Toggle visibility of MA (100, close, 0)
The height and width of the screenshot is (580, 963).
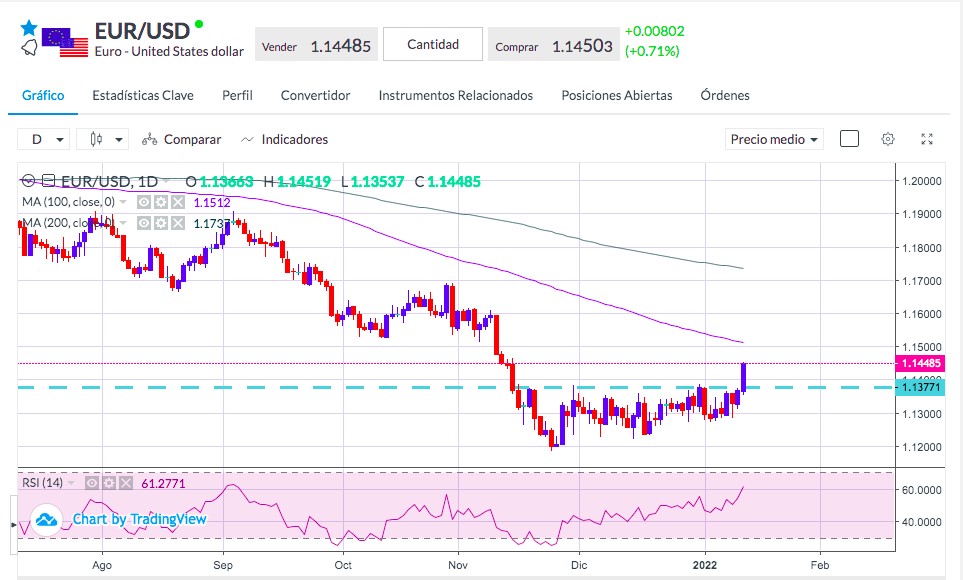144,202
